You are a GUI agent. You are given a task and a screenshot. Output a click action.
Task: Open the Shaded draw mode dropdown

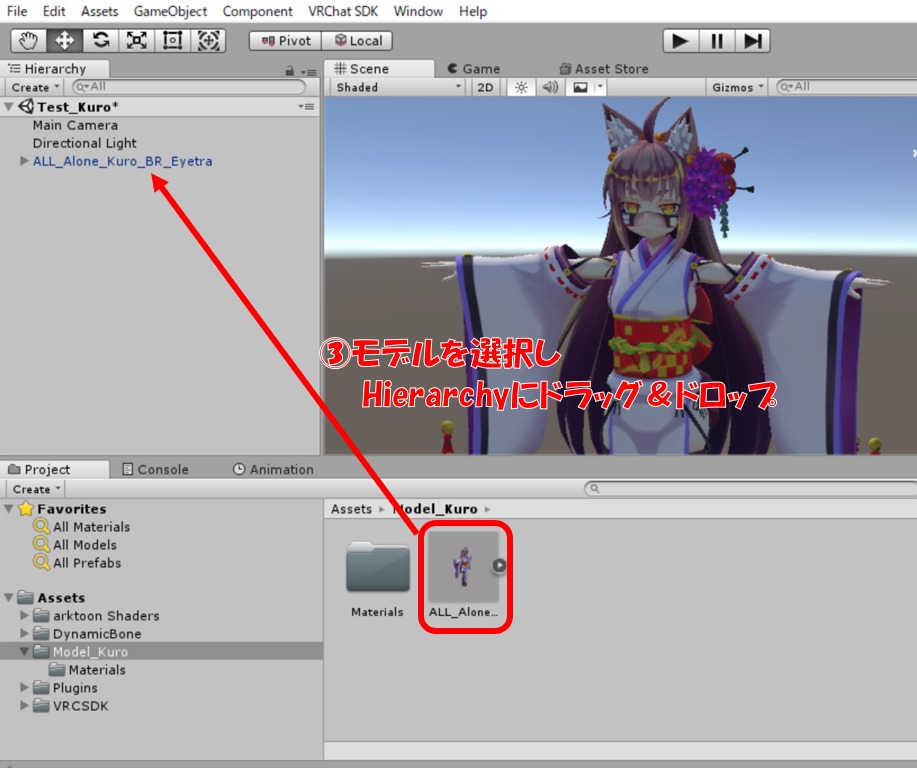point(398,87)
